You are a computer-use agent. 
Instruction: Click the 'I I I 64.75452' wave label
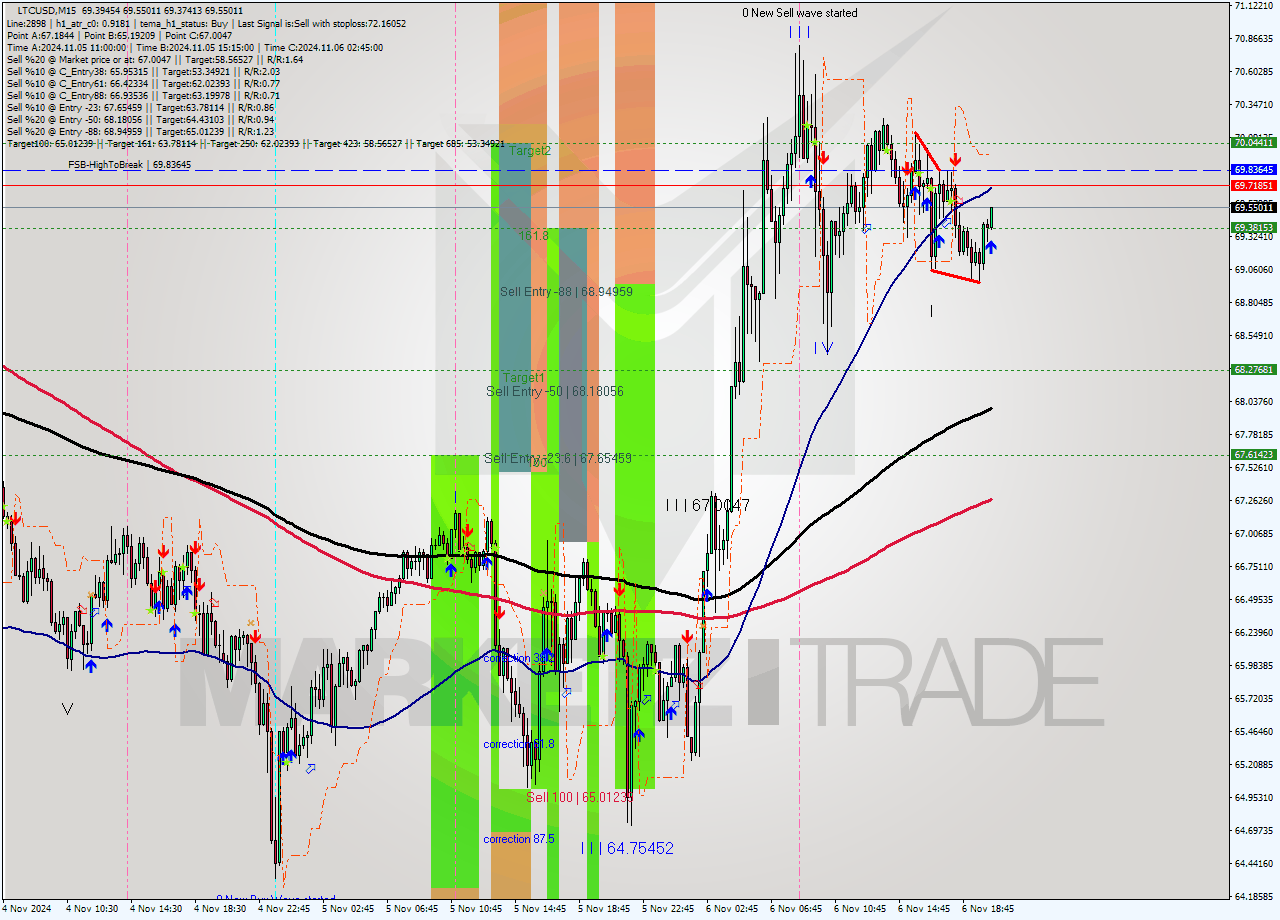627,848
